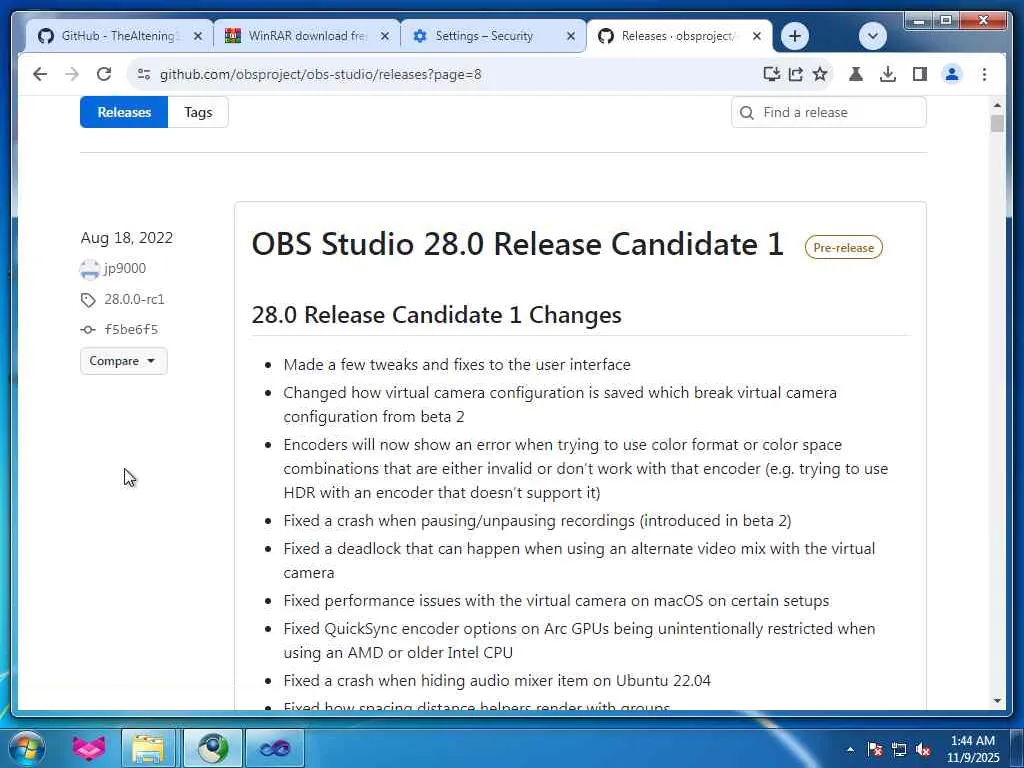Open the browser downloads icon

coord(888,74)
